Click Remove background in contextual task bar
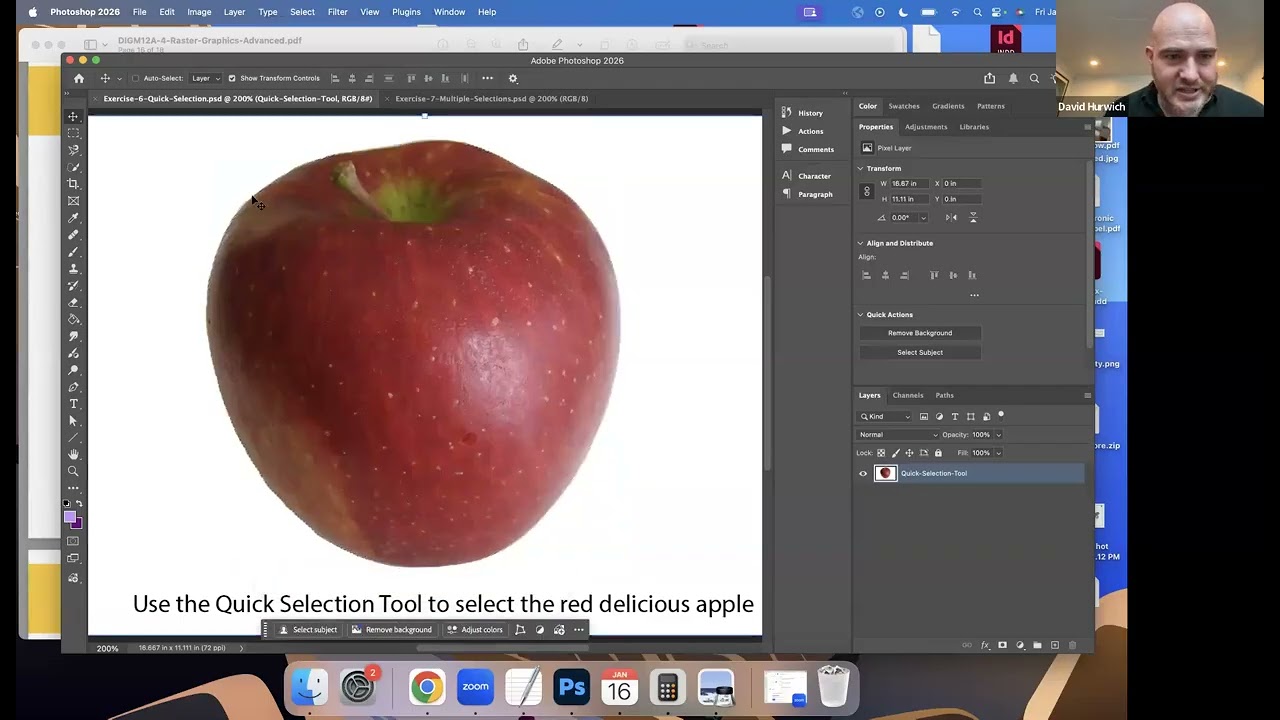The width and height of the screenshot is (1280, 720). click(392, 630)
